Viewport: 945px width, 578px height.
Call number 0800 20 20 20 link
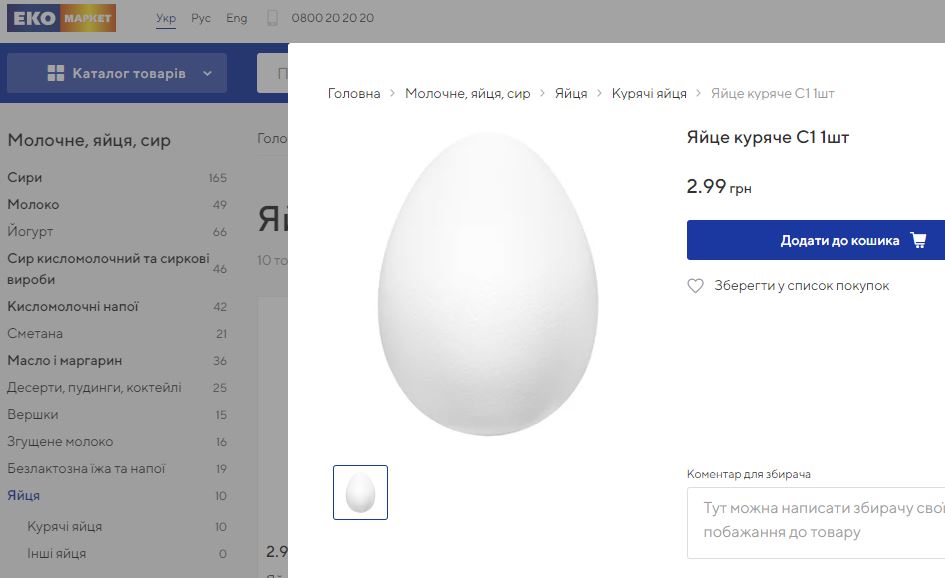(332, 18)
